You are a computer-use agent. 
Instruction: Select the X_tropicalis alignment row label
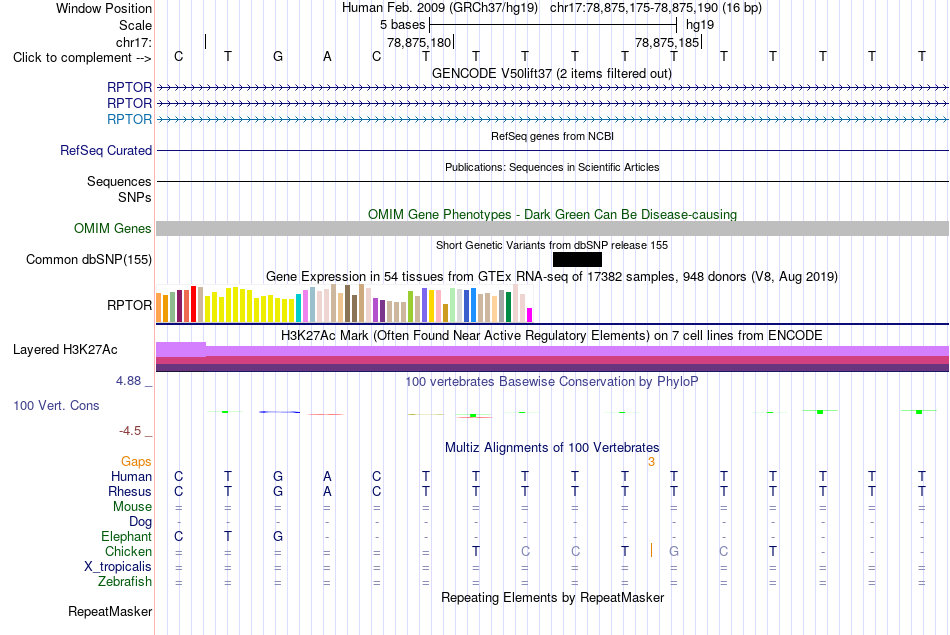click(118, 567)
